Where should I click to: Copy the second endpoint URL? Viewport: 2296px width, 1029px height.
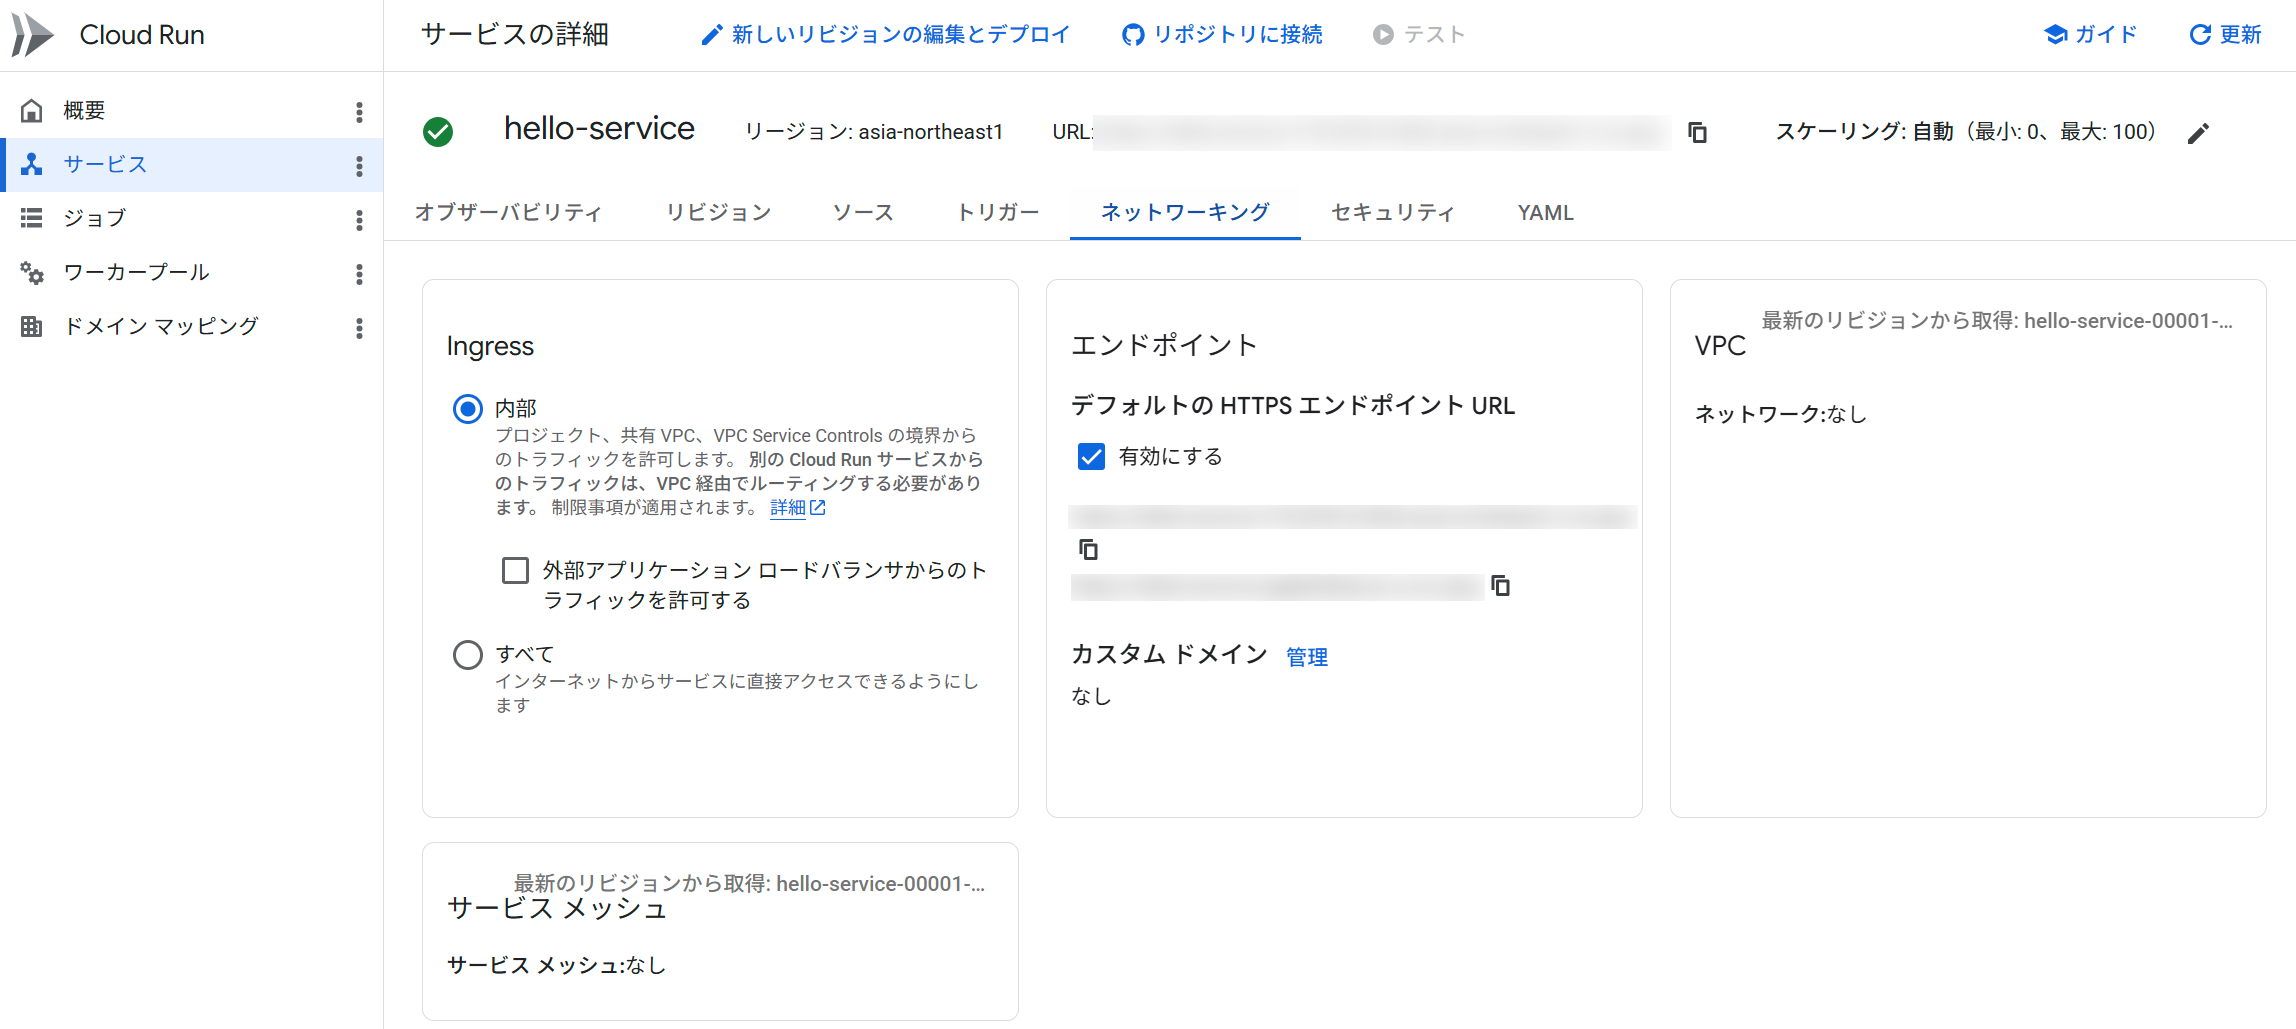(1501, 585)
